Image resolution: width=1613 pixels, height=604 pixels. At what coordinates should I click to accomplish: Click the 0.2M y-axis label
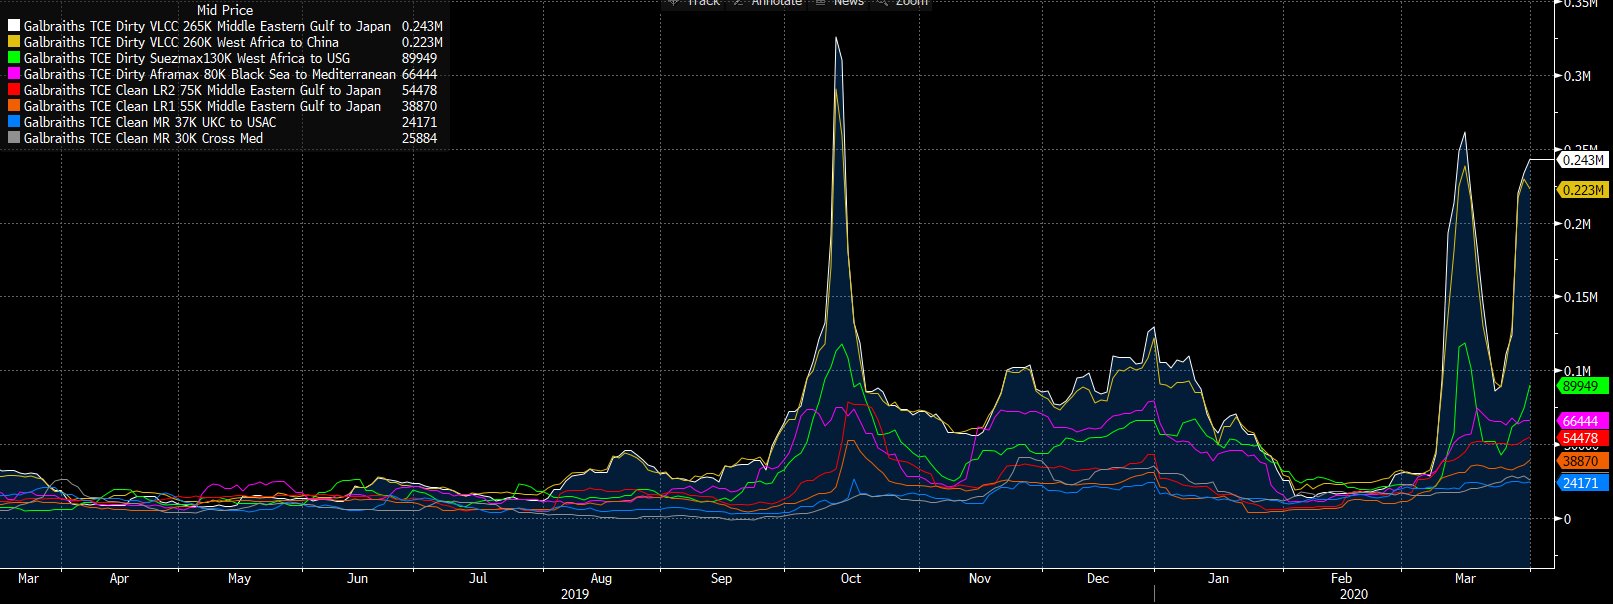click(1577, 224)
